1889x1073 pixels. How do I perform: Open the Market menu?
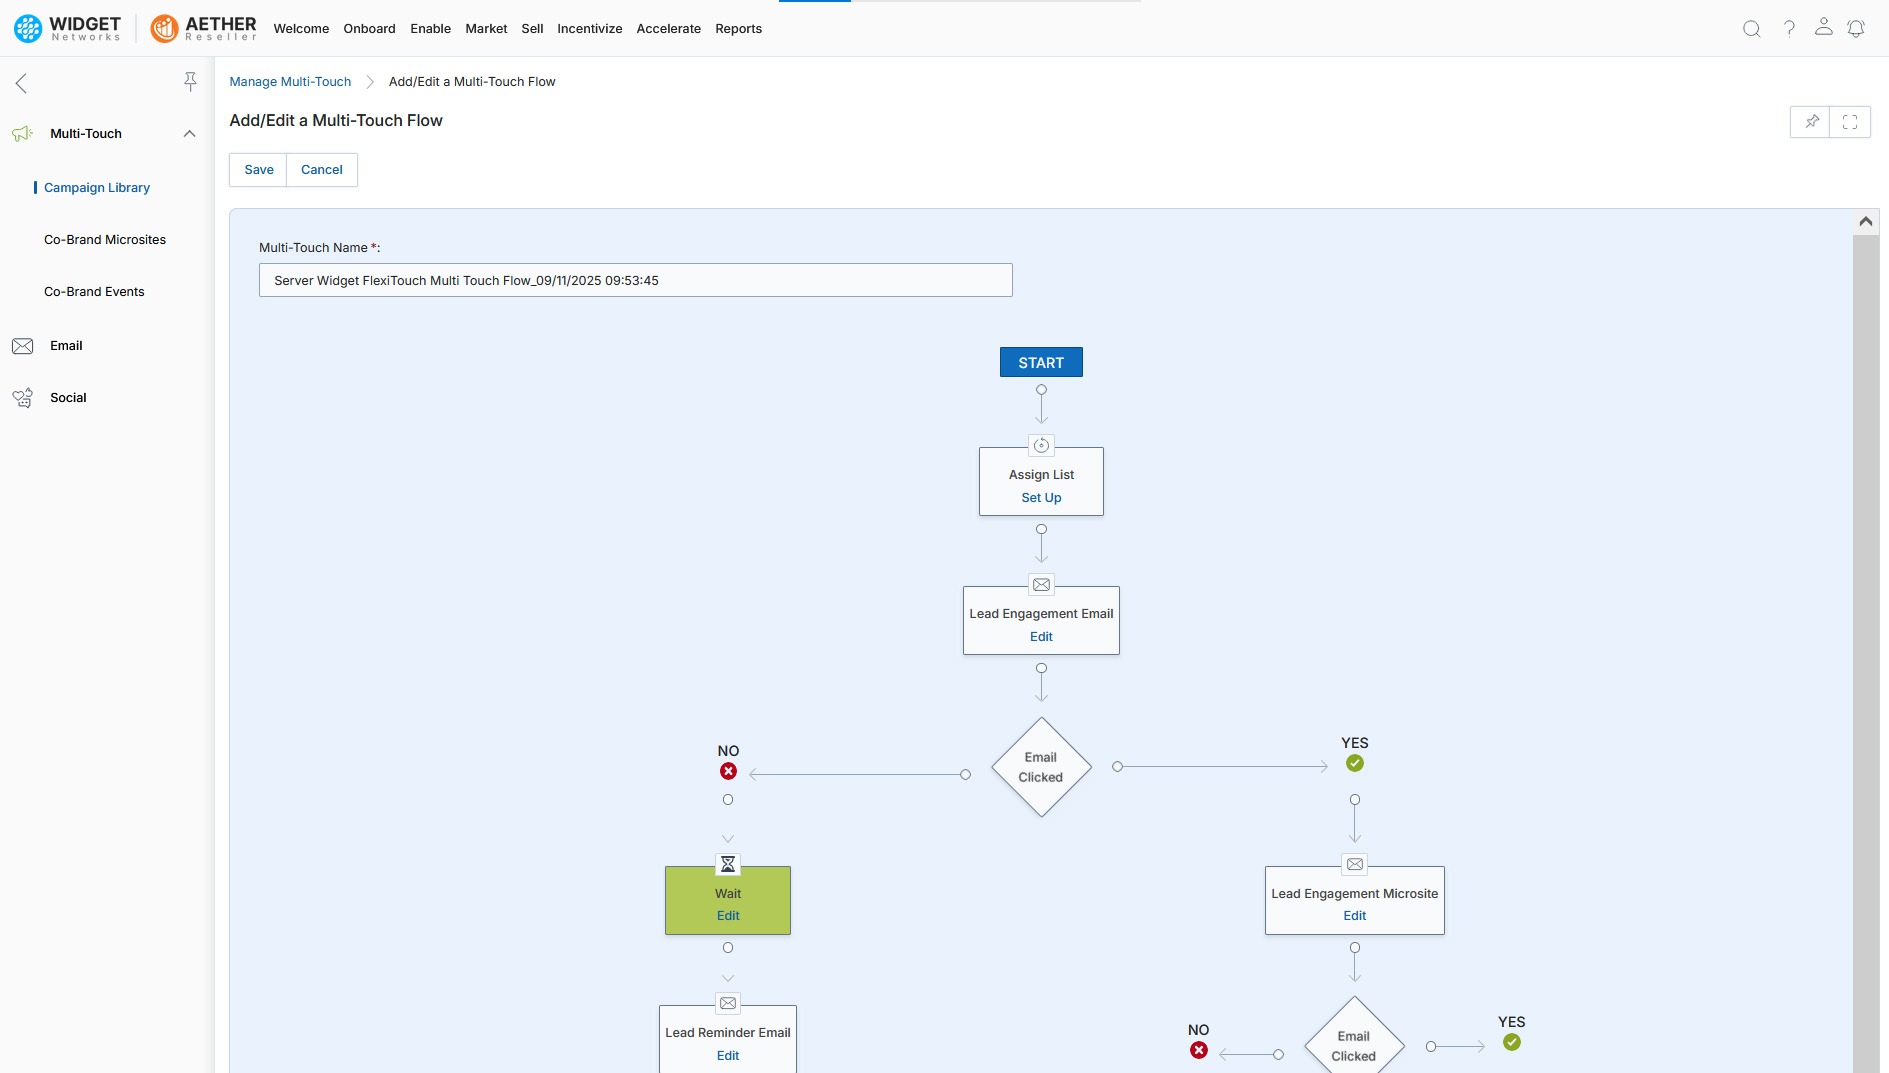click(486, 29)
